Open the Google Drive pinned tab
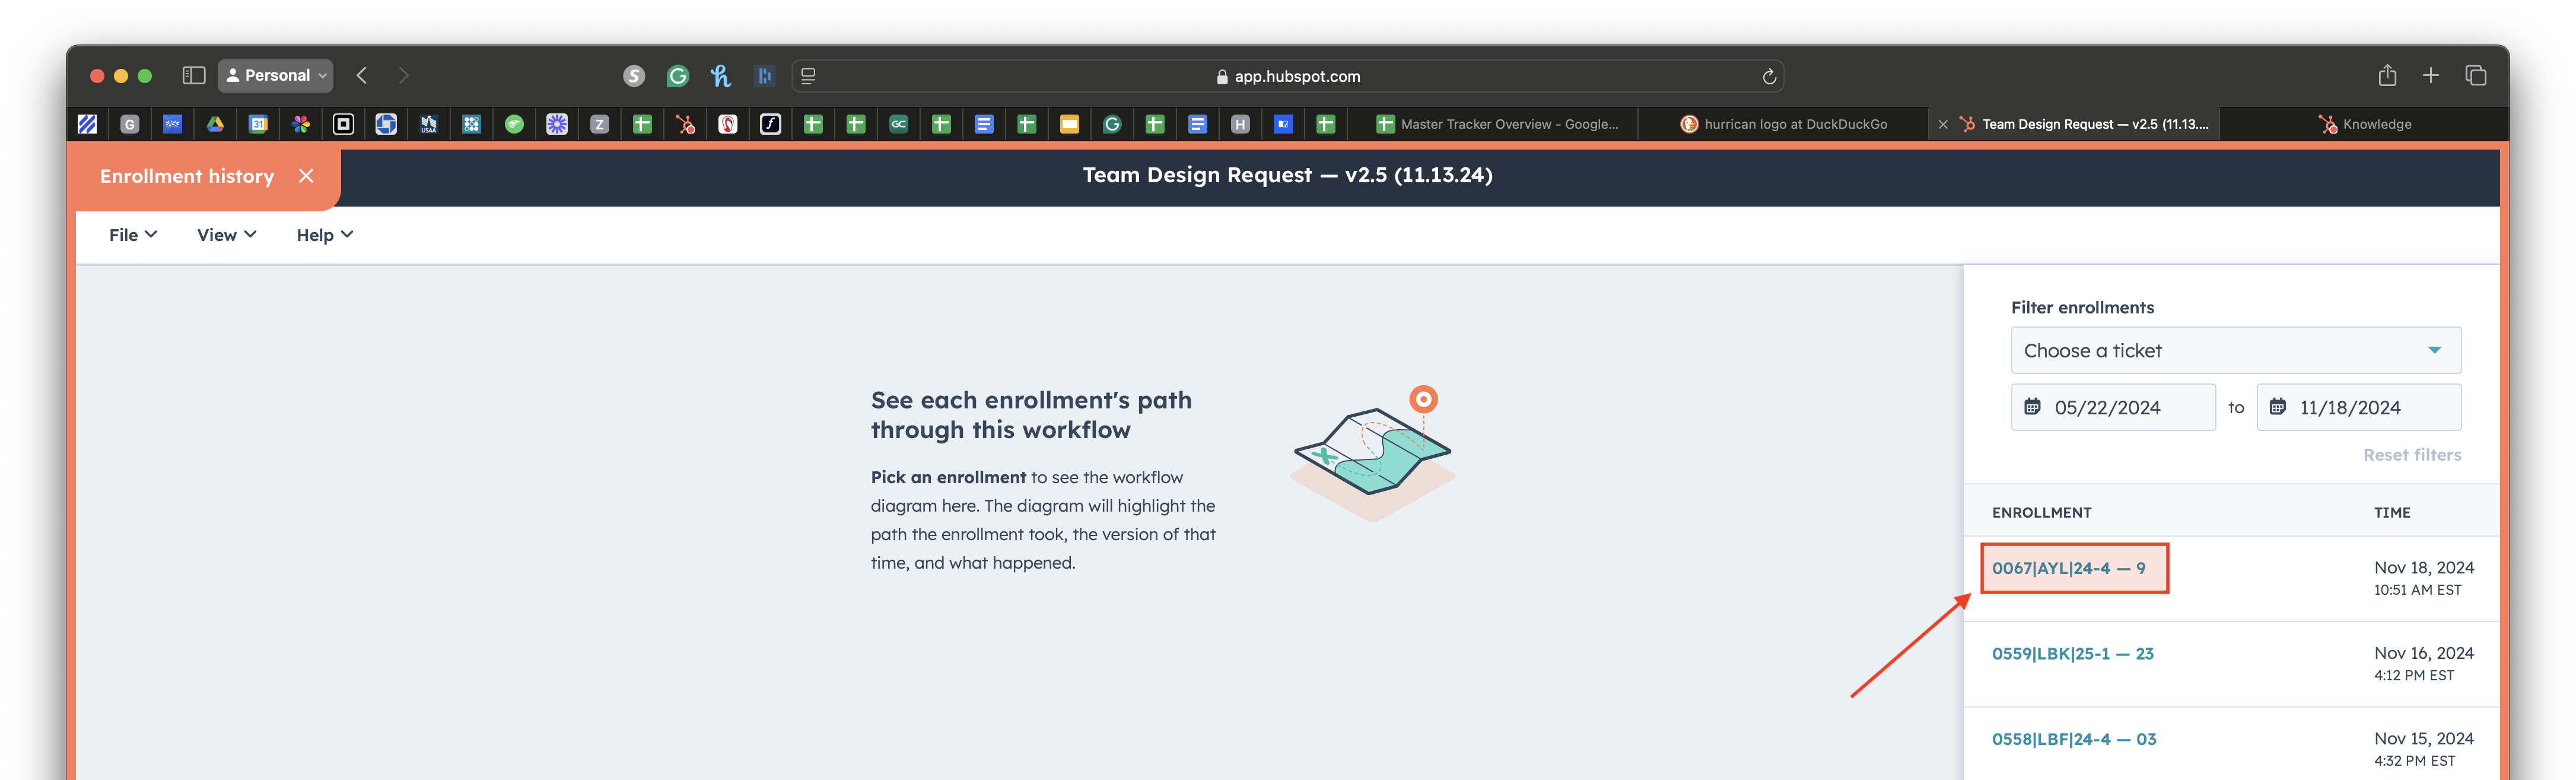 [x=215, y=124]
